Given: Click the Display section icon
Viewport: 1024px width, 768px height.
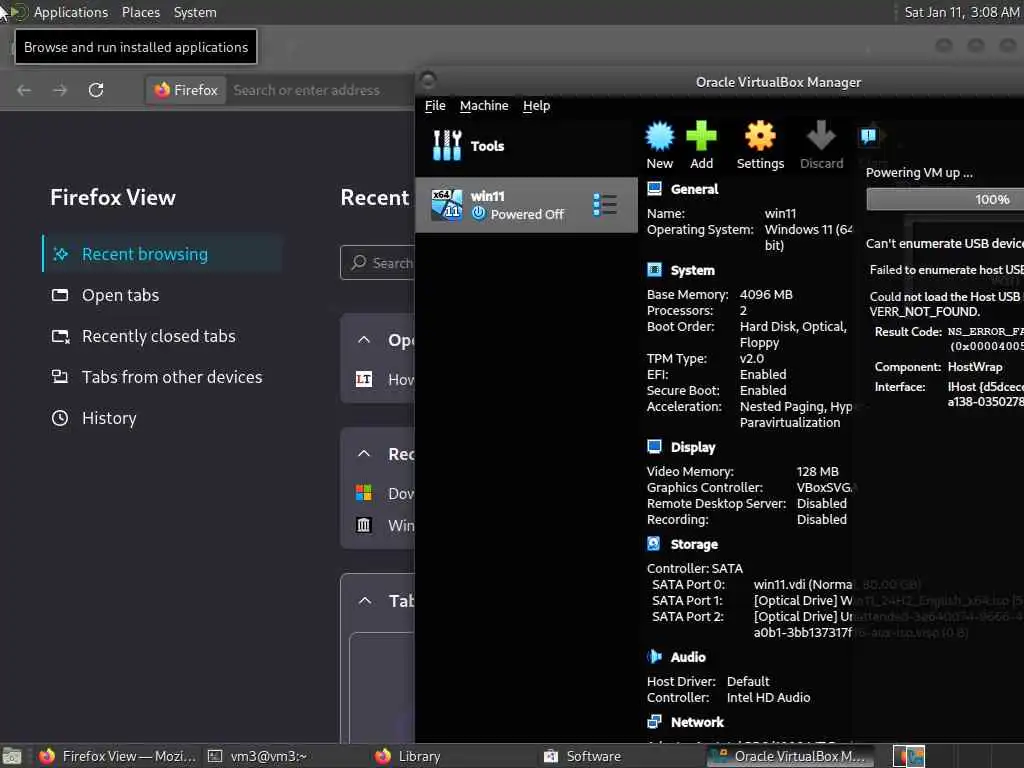Looking at the screenshot, I should click(x=654, y=447).
